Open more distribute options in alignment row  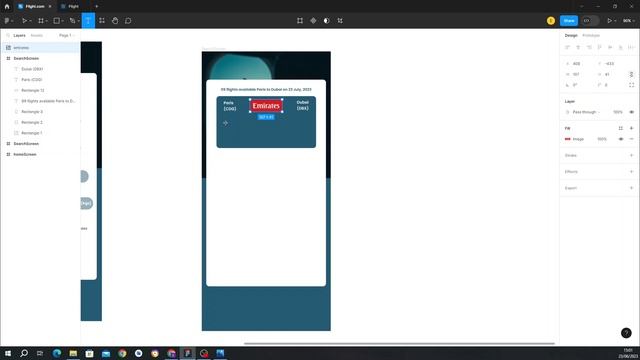point(631,47)
